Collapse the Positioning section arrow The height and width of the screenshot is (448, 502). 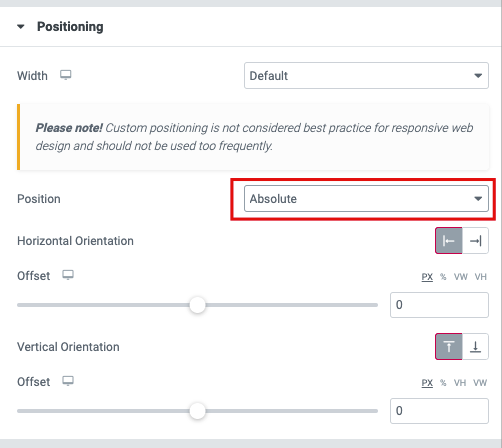[x=21, y=27]
